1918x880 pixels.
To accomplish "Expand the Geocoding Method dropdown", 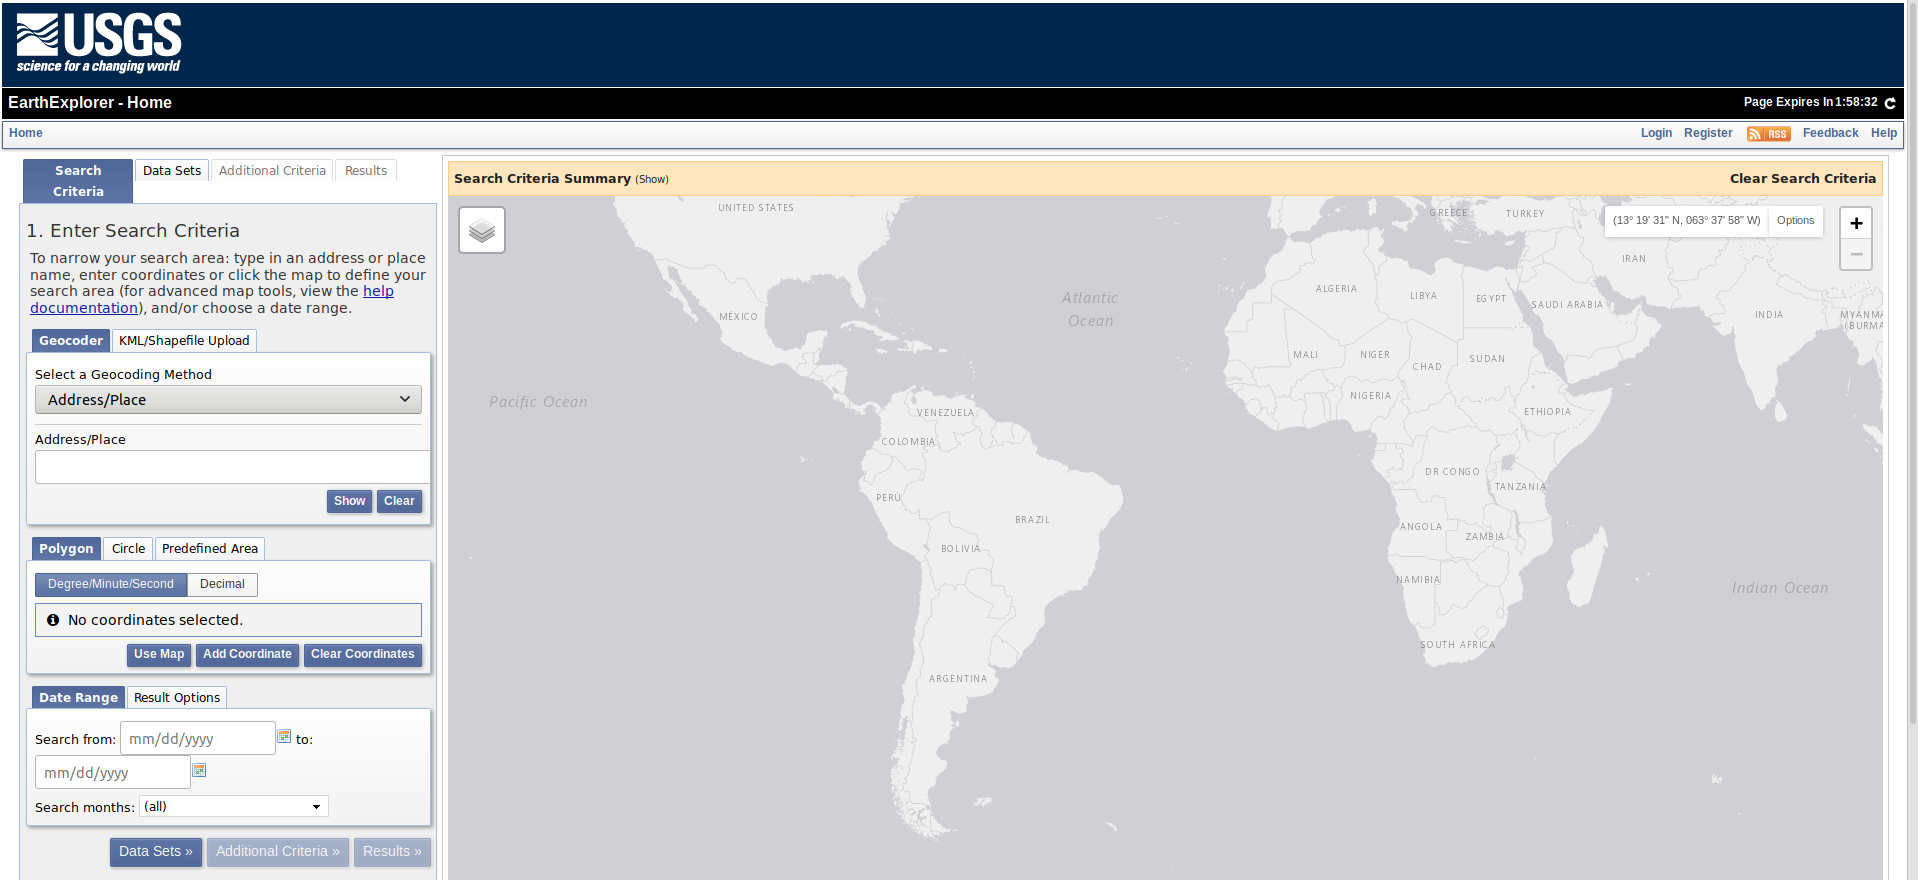I will [228, 400].
